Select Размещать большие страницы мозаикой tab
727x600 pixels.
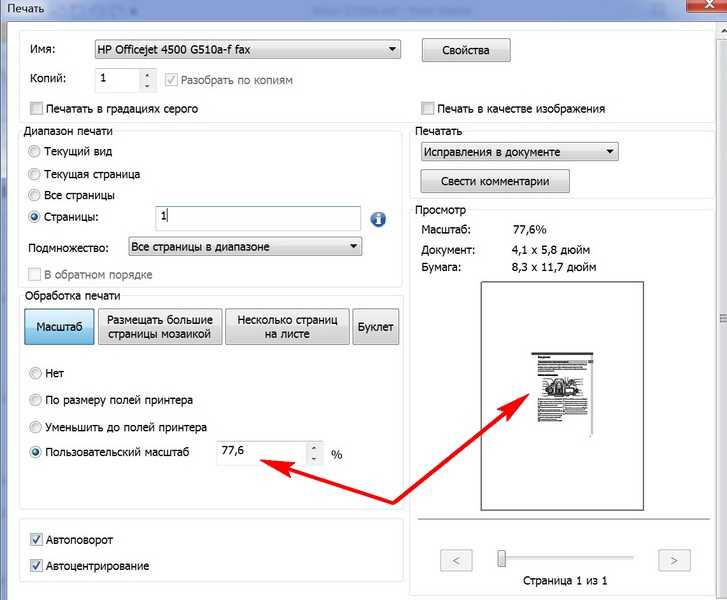pos(160,326)
